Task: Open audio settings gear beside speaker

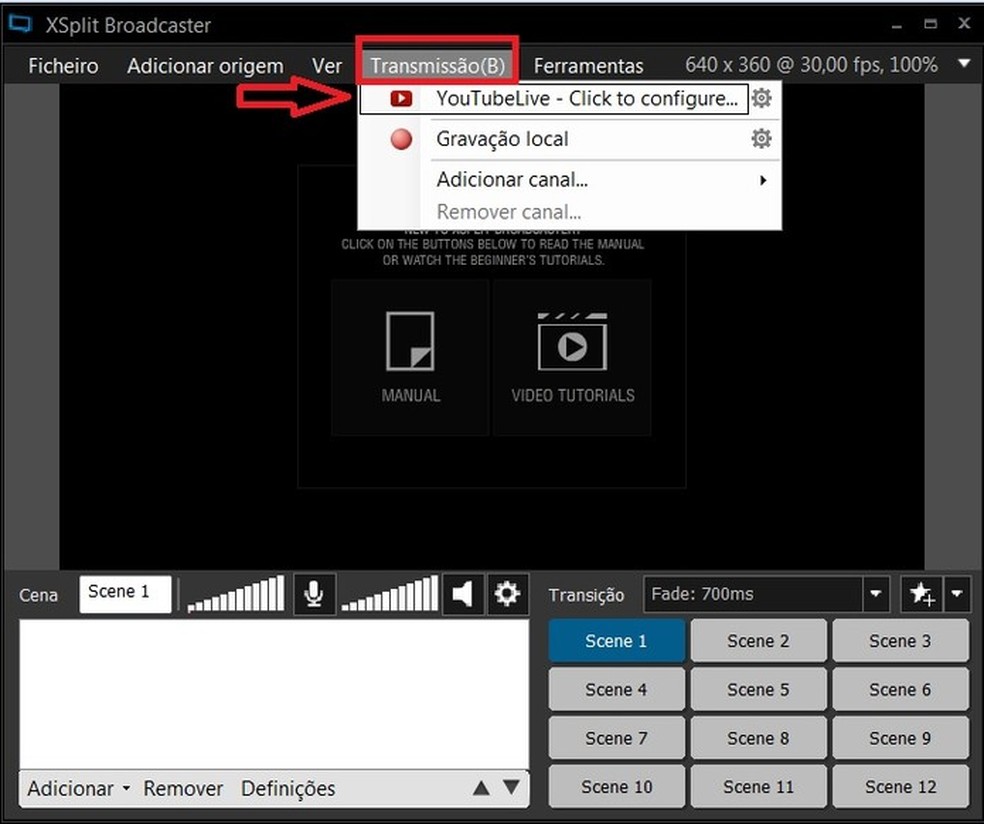Action: (x=508, y=594)
